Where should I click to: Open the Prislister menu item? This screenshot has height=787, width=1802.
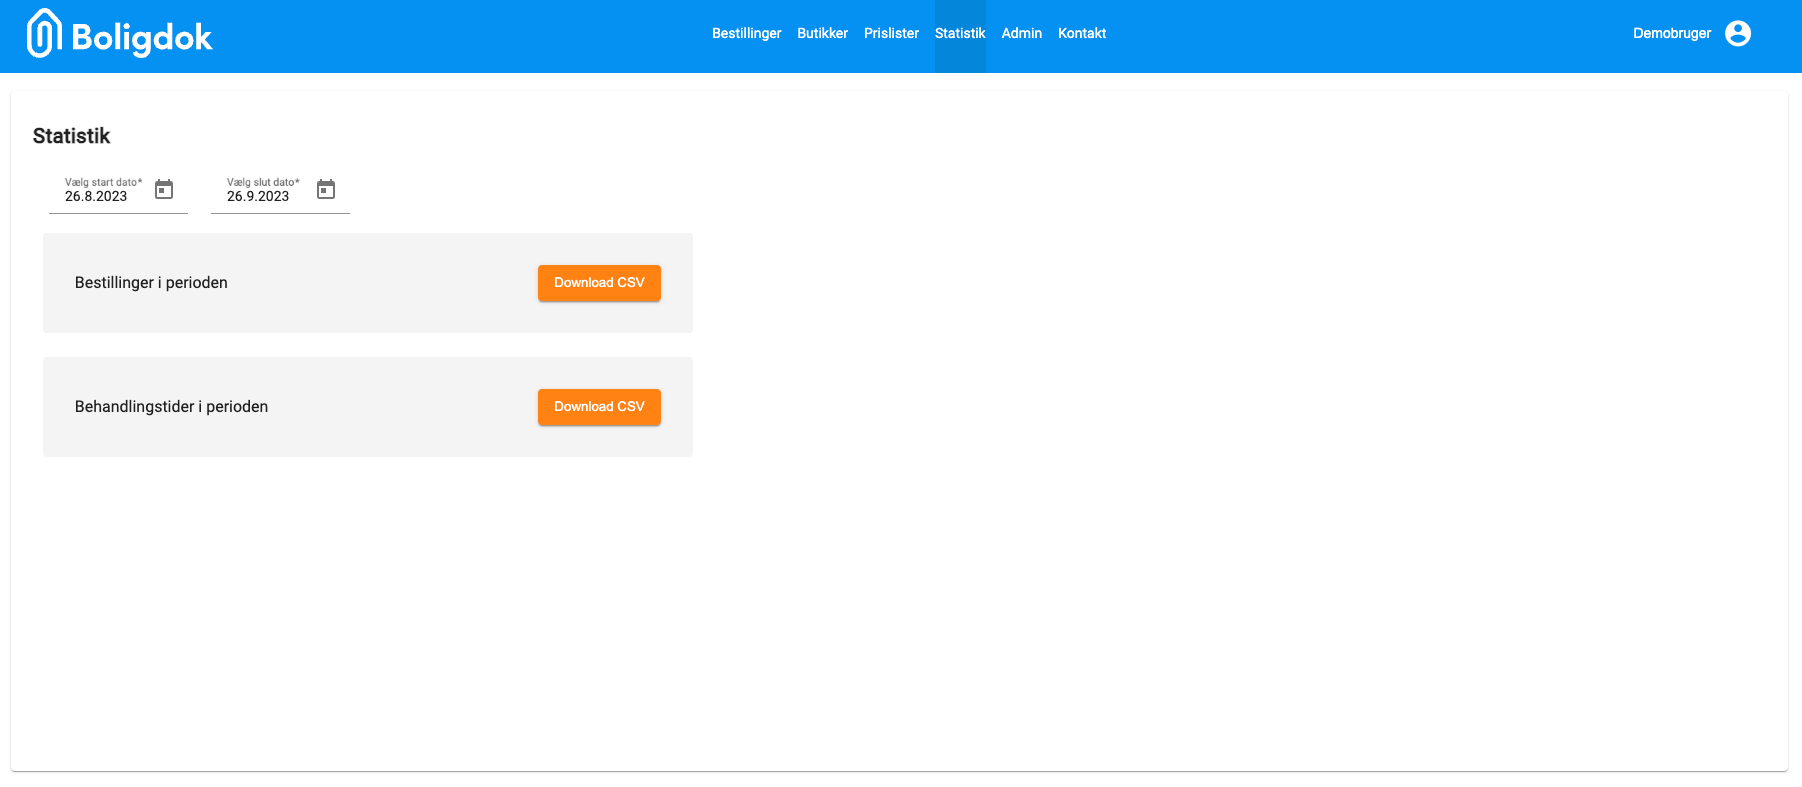(891, 34)
